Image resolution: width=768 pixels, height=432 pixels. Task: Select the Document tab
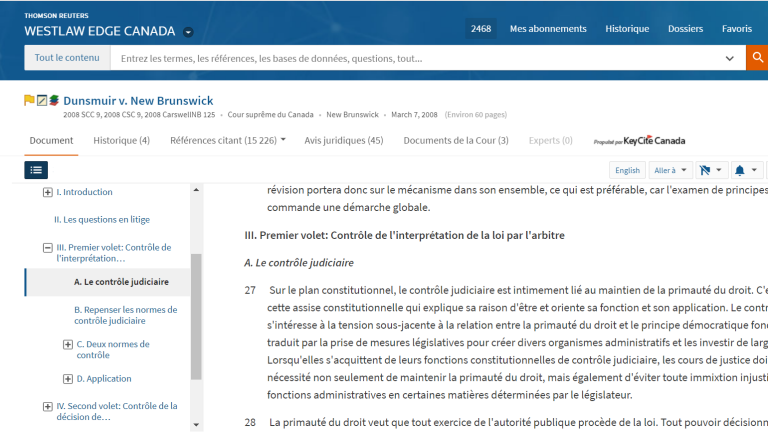tap(51, 141)
